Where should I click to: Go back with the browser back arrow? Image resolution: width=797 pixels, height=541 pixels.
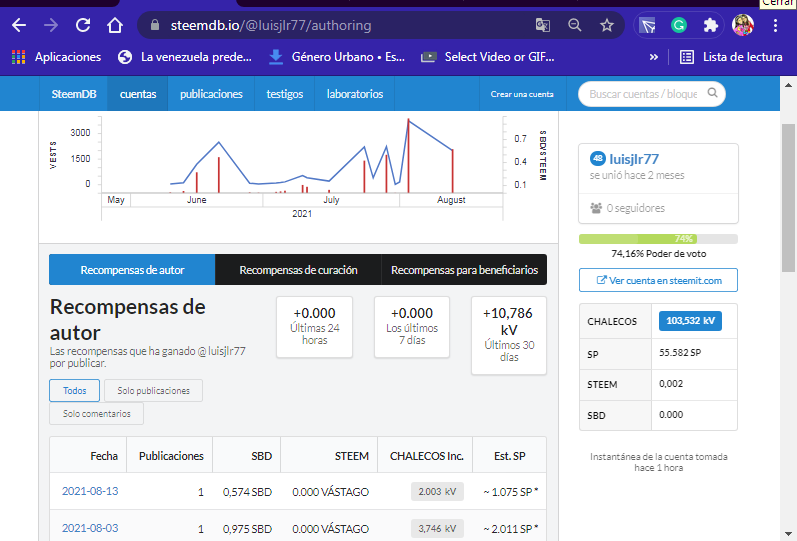19,25
